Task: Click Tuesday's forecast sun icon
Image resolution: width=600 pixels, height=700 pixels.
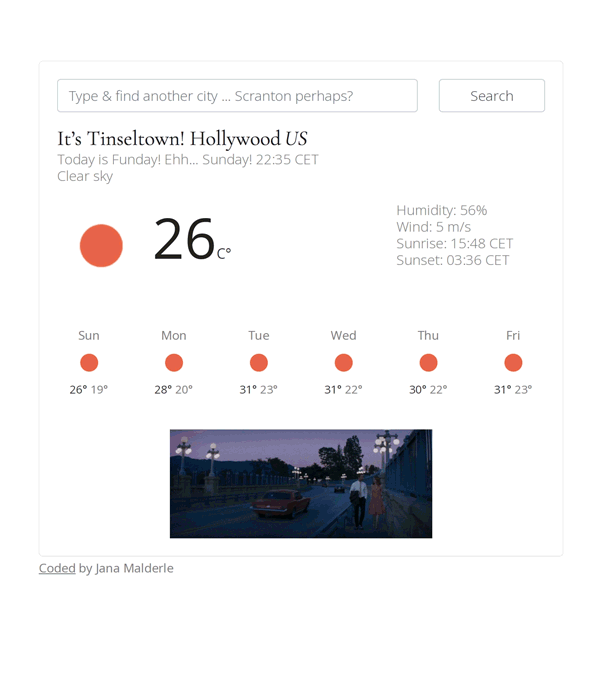Action: coord(259,362)
